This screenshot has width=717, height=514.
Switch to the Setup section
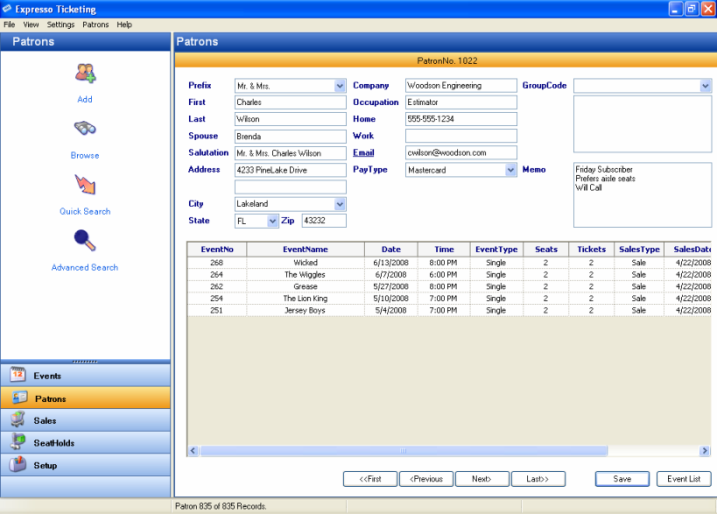(x=86, y=465)
